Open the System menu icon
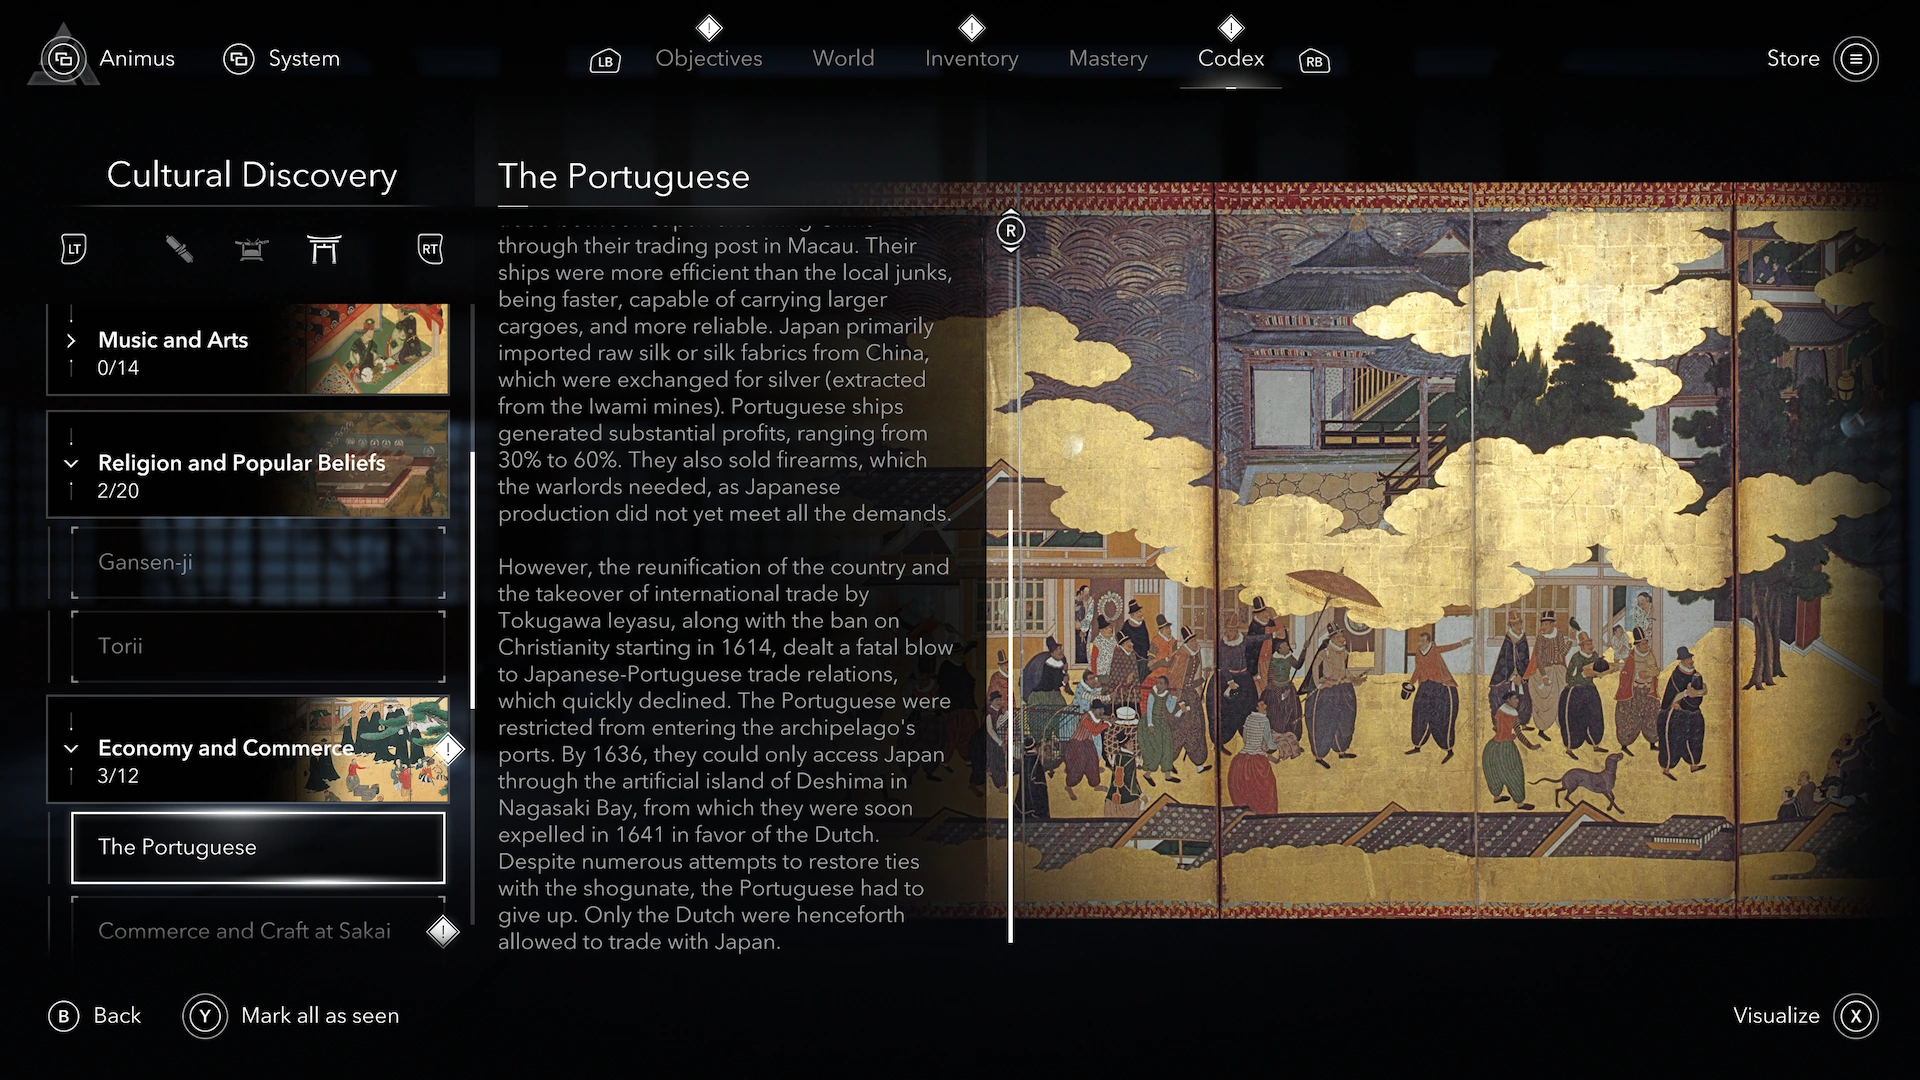 [238, 59]
